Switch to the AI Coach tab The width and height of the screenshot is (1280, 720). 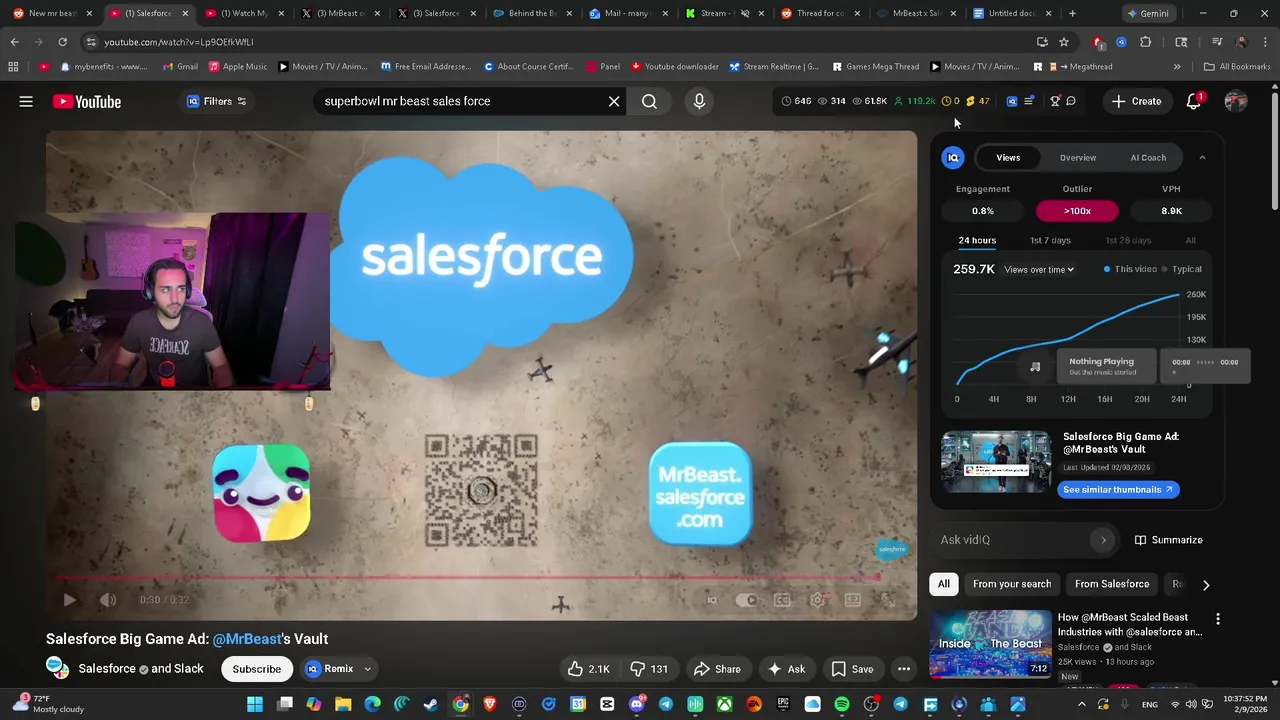tap(1148, 157)
